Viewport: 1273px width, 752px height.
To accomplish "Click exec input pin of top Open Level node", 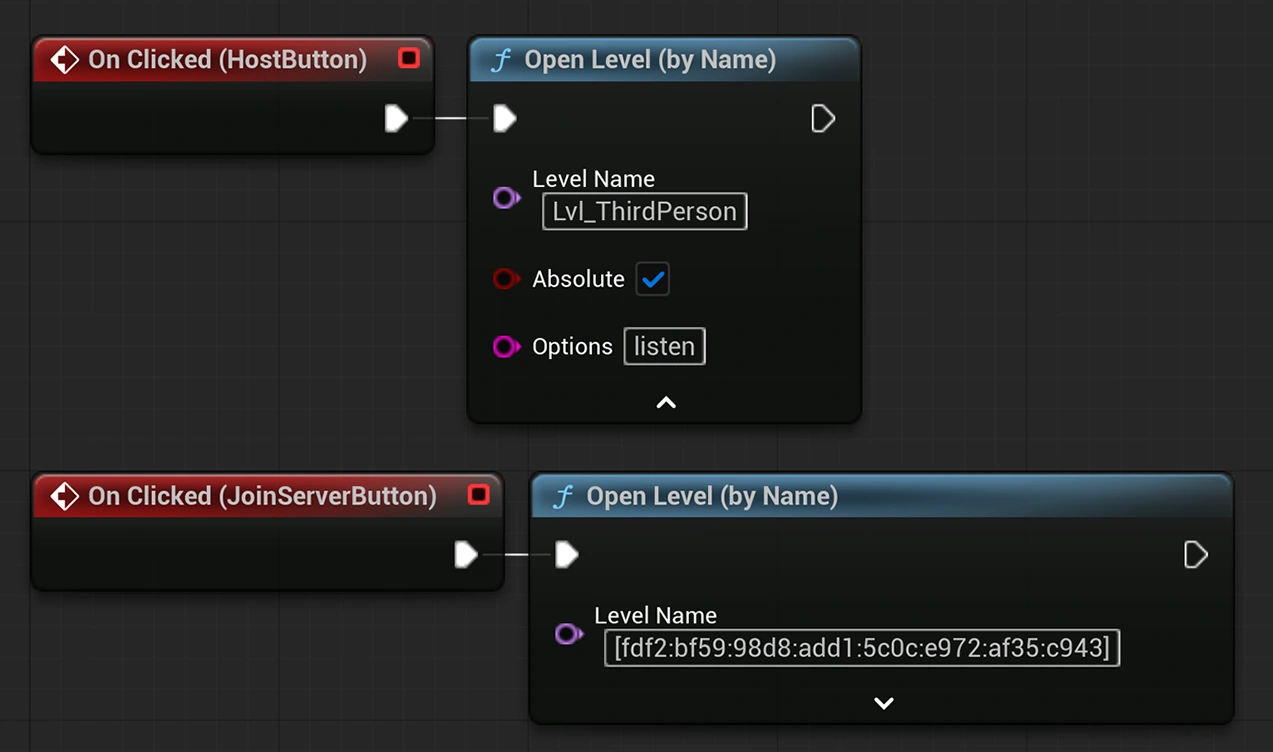I will tap(505, 119).
